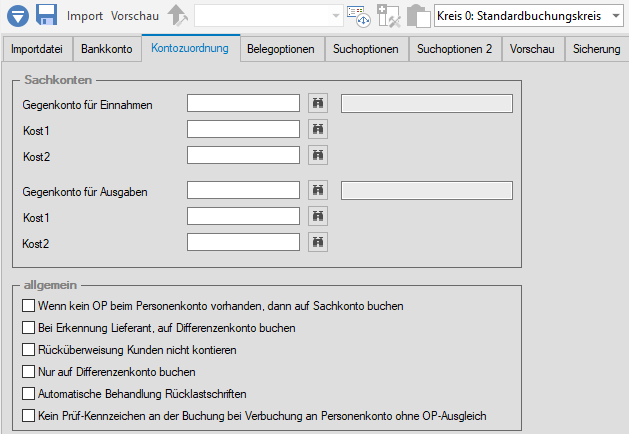The image size is (629, 434).
Task: Click the grey description box beside Gegenkonto für Einnahmen
Action: tap(427, 103)
